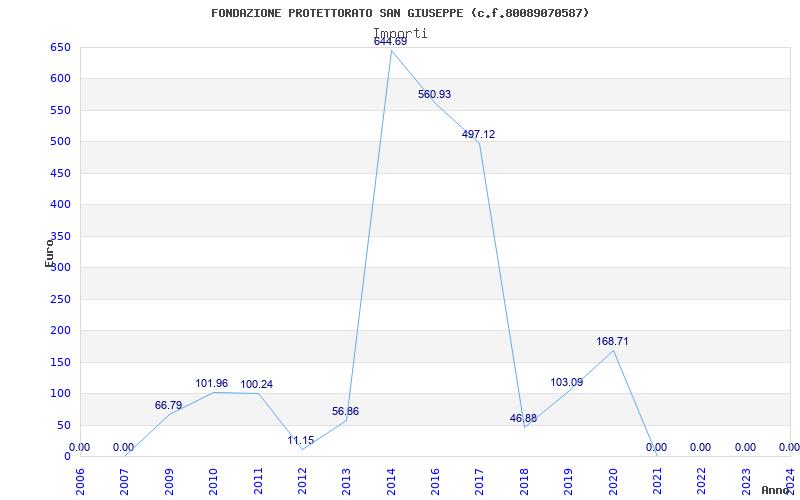The height and width of the screenshot is (500, 800).
Task: Click the 'Anno' x-axis title
Action: pos(776,490)
